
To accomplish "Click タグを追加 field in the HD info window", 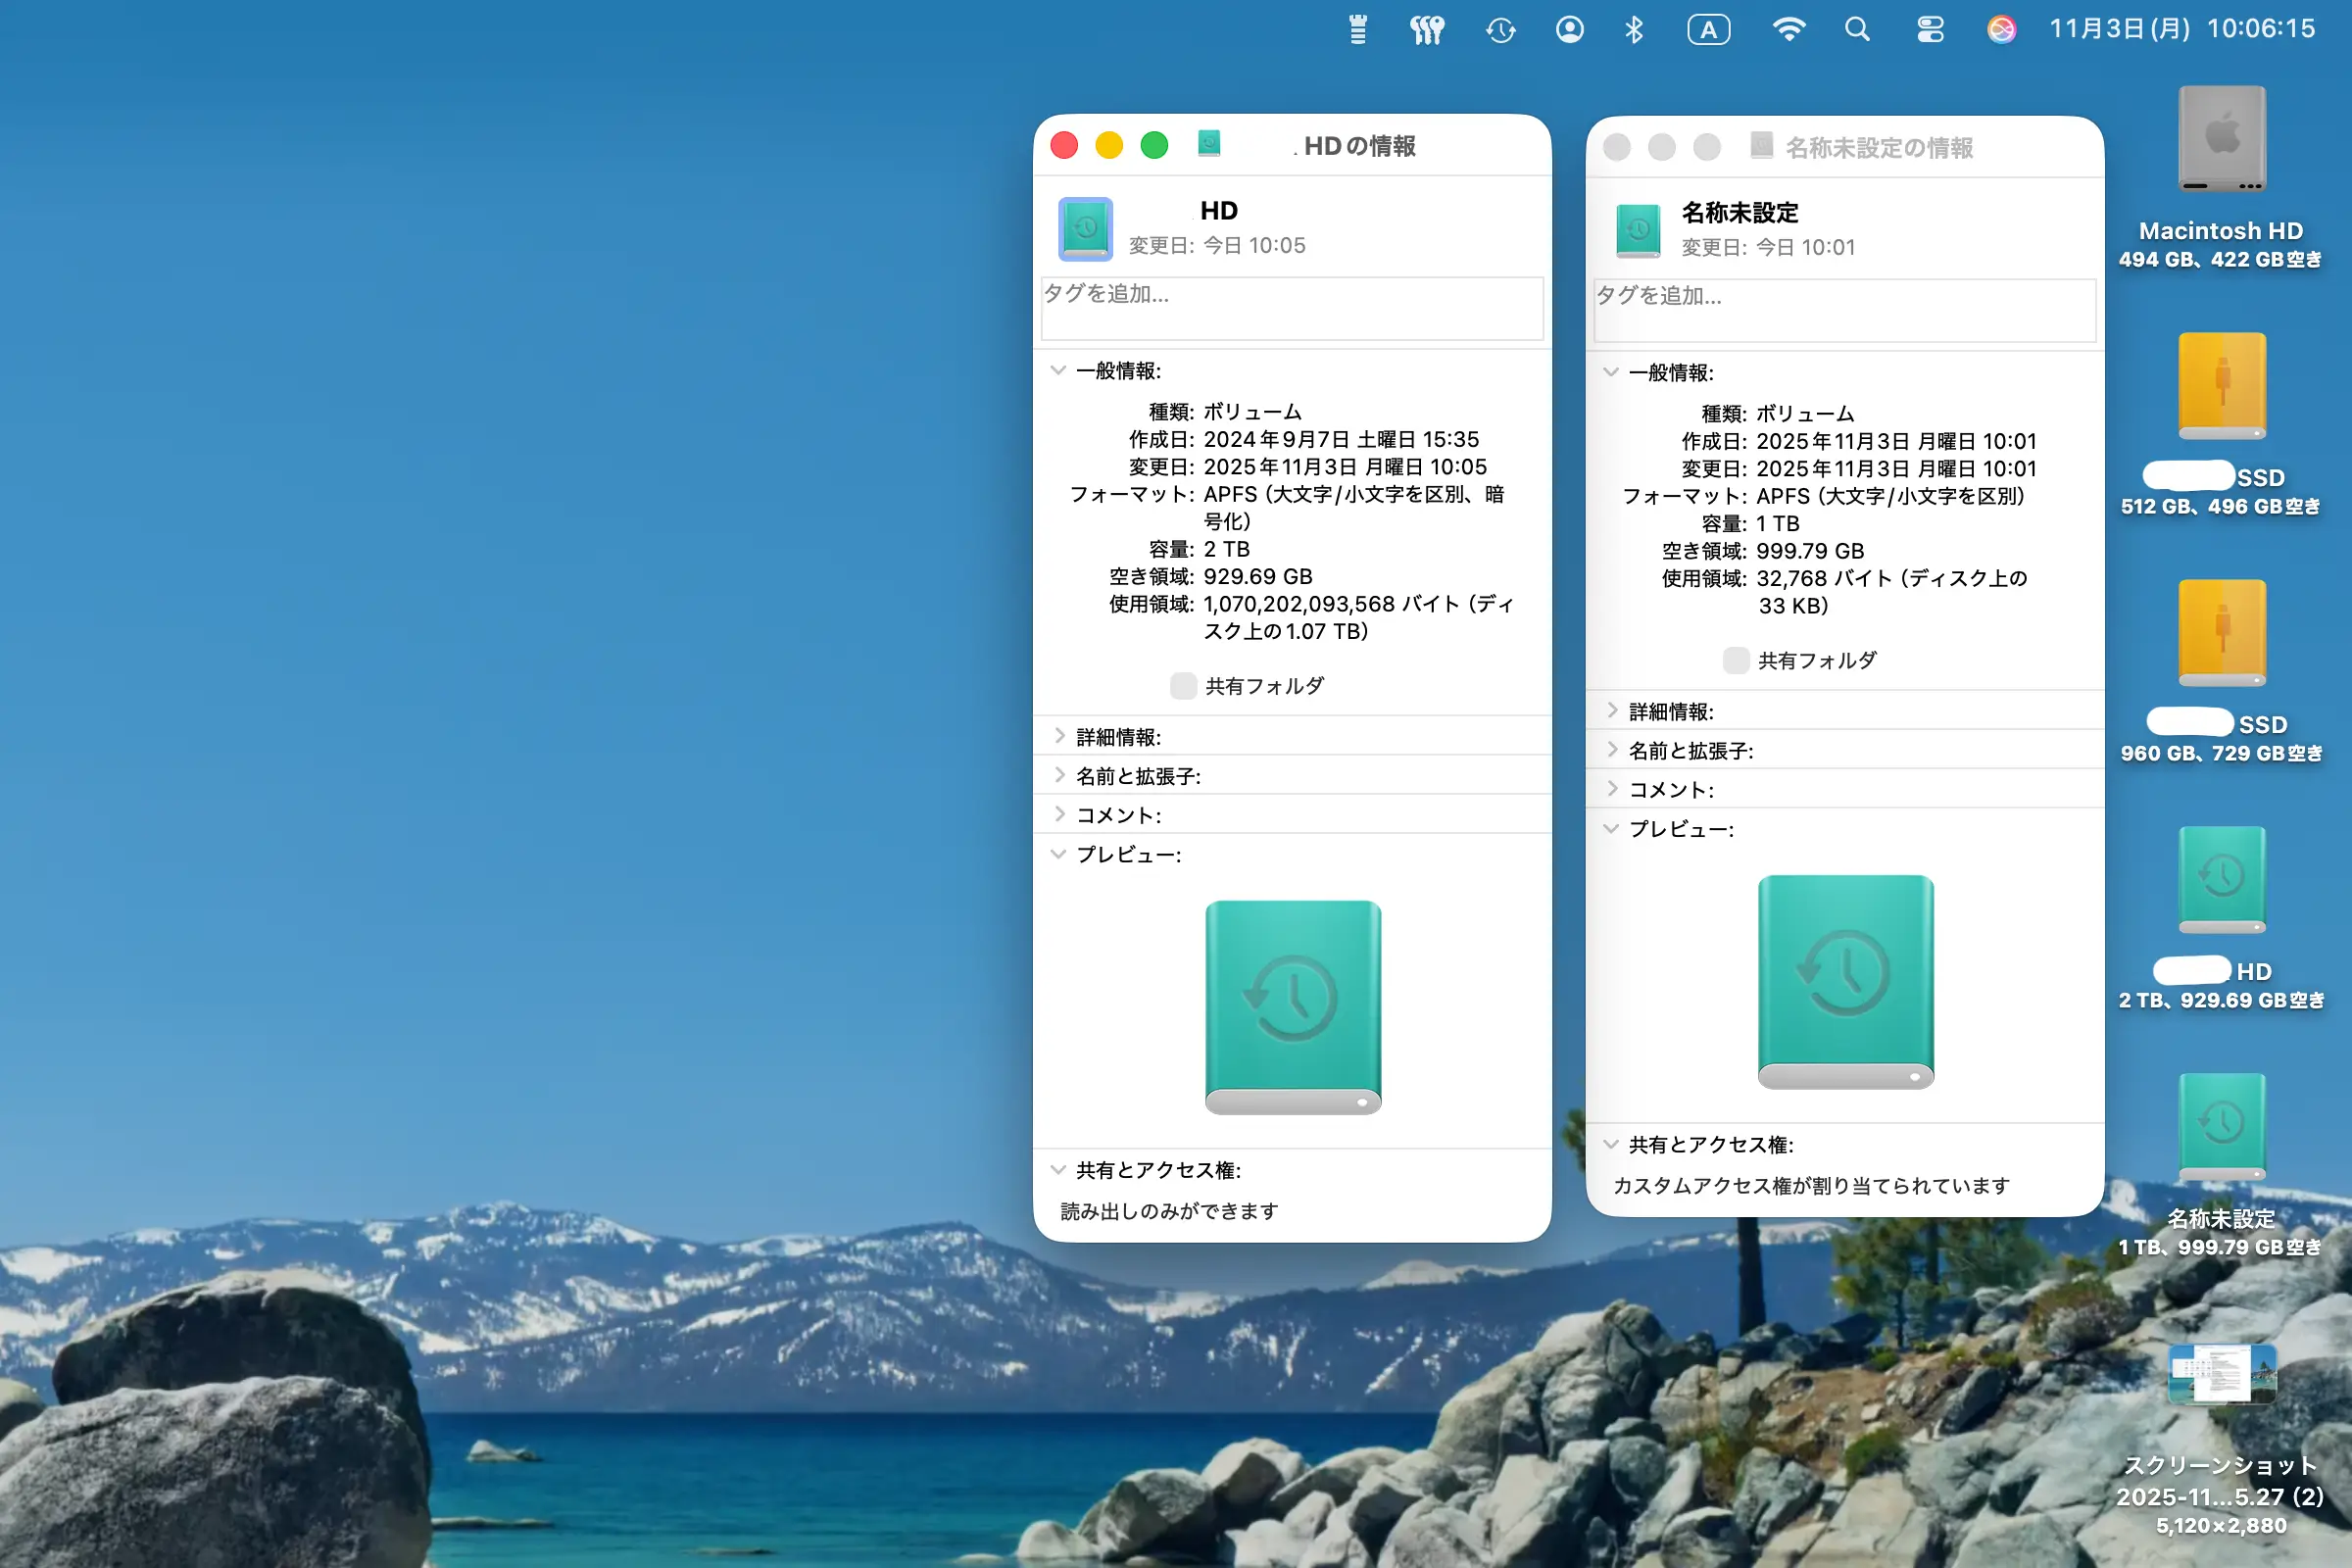I will pos(1291,308).
